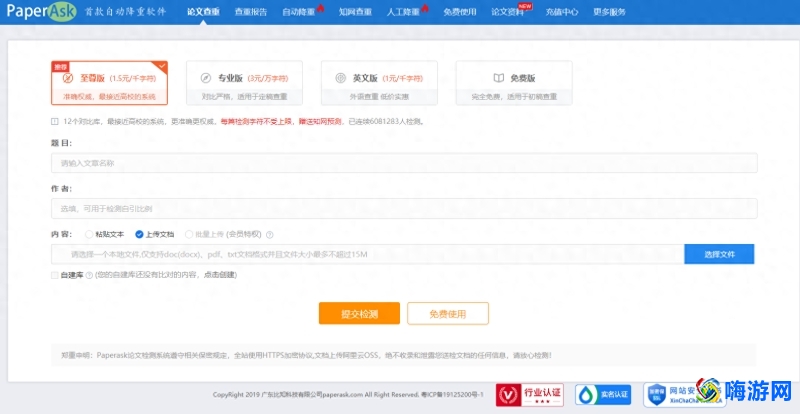Viewport: 800px width, 414px height.
Task: Click the 选择文件 button
Action: pyautogui.click(x=719, y=254)
